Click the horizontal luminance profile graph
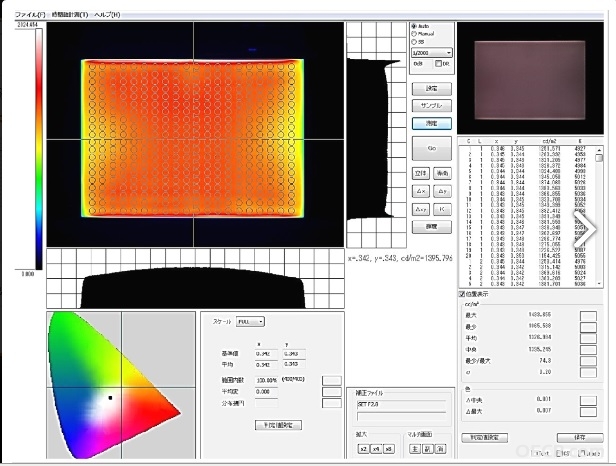 click(195, 279)
